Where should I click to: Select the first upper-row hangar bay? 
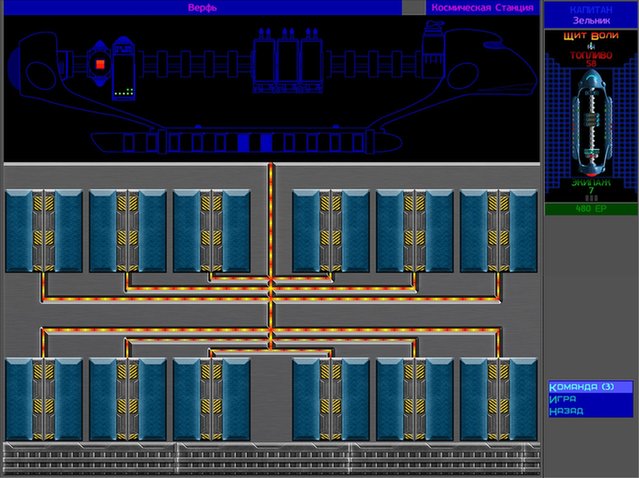[44, 231]
